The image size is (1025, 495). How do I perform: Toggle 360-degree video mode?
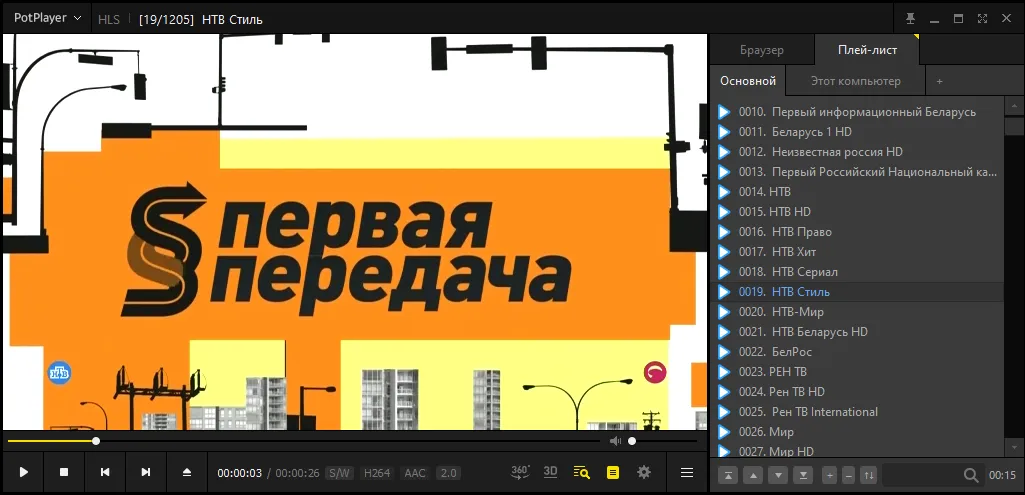click(x=520, y=472)
